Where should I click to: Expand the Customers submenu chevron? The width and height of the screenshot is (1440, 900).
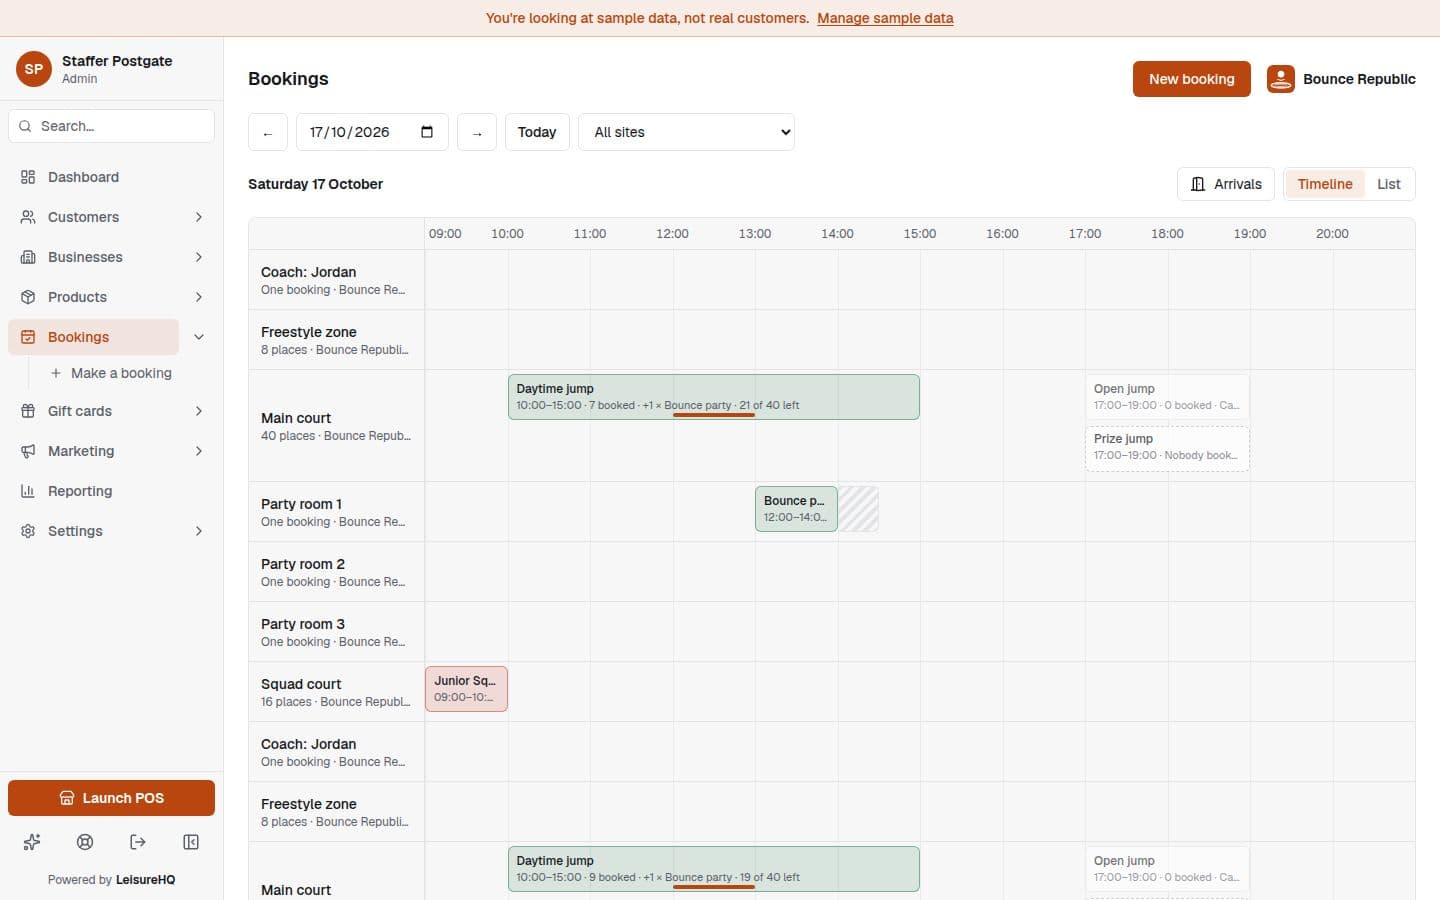pyautogui.click(x=199, y=217)
